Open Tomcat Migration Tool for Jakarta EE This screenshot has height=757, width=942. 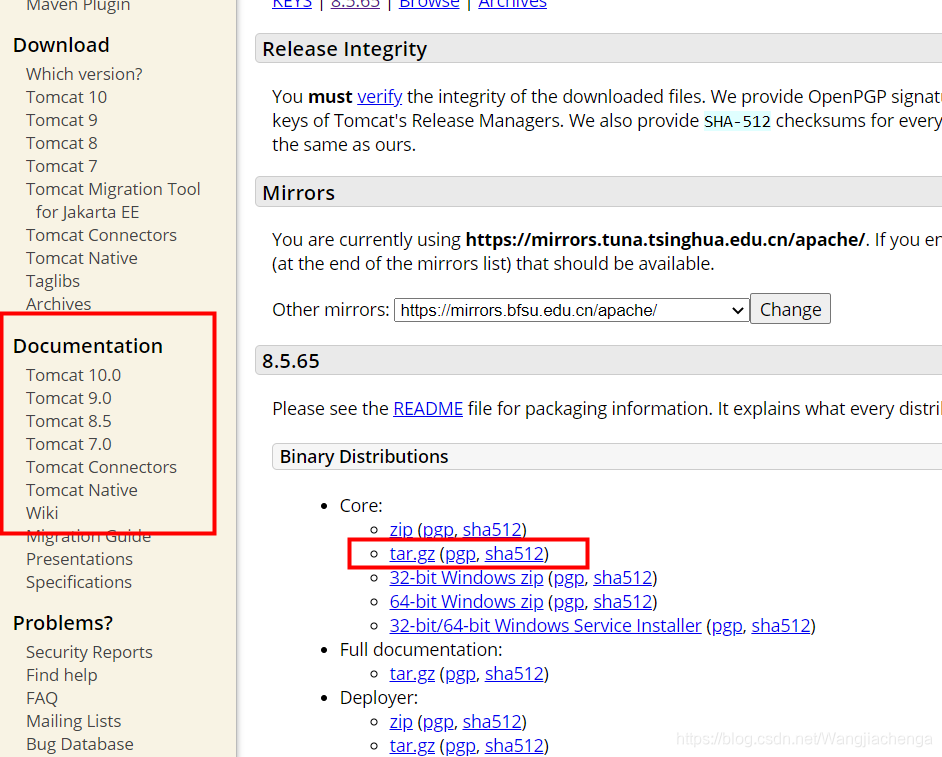point(113,201)
